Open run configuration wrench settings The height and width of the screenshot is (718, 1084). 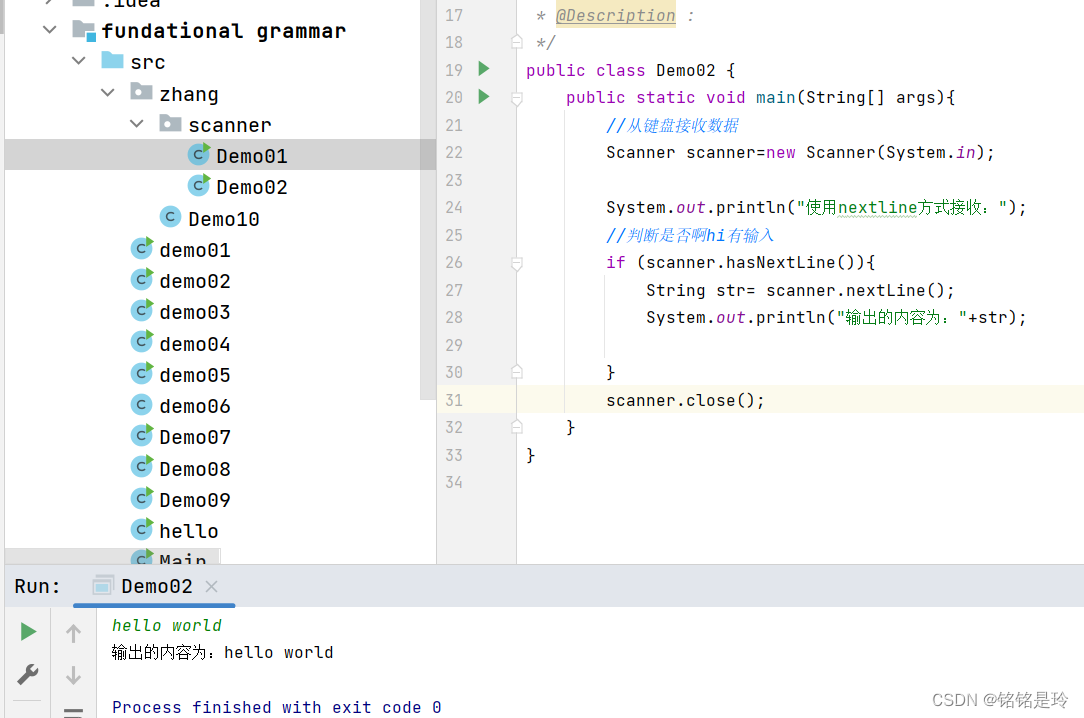[28, 674]
